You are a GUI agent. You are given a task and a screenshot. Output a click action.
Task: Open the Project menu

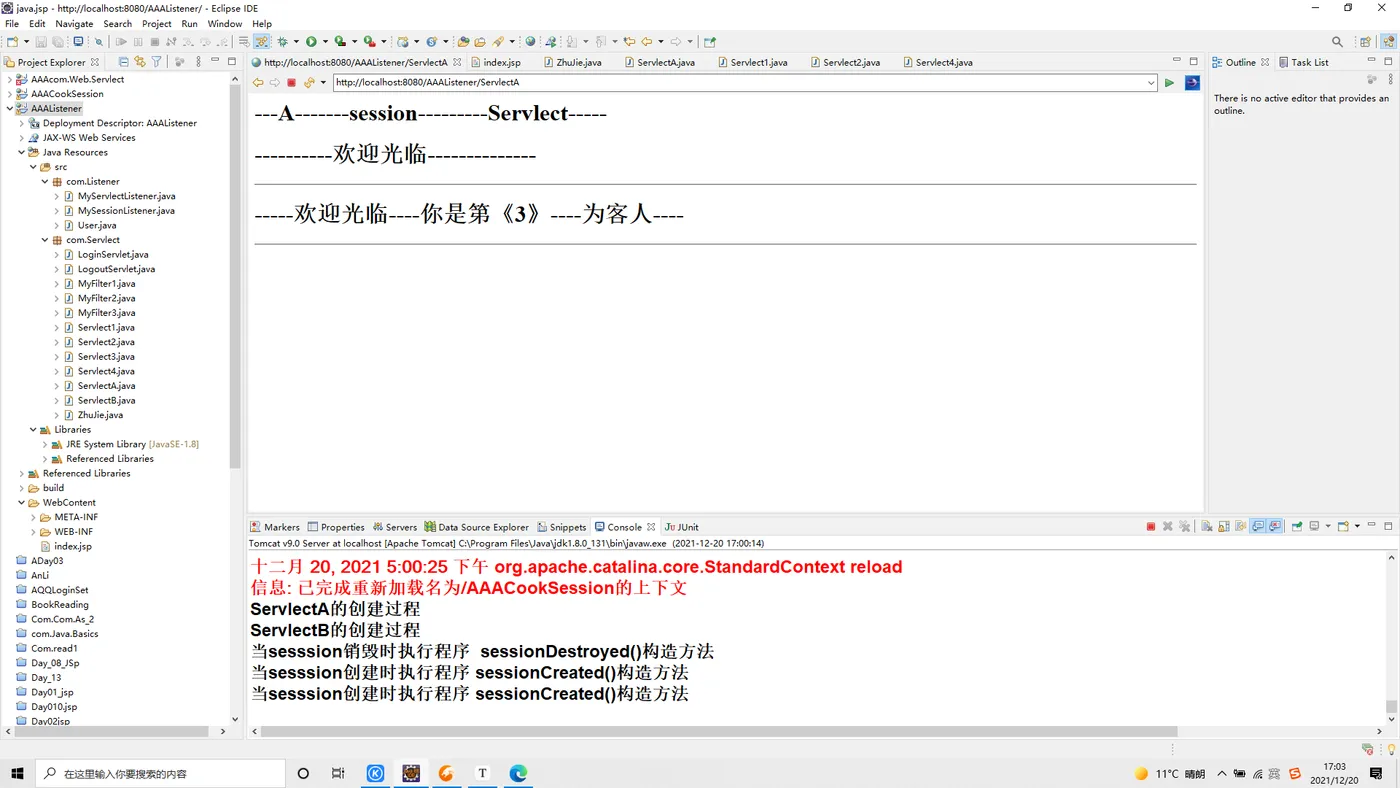click(156, 24)
